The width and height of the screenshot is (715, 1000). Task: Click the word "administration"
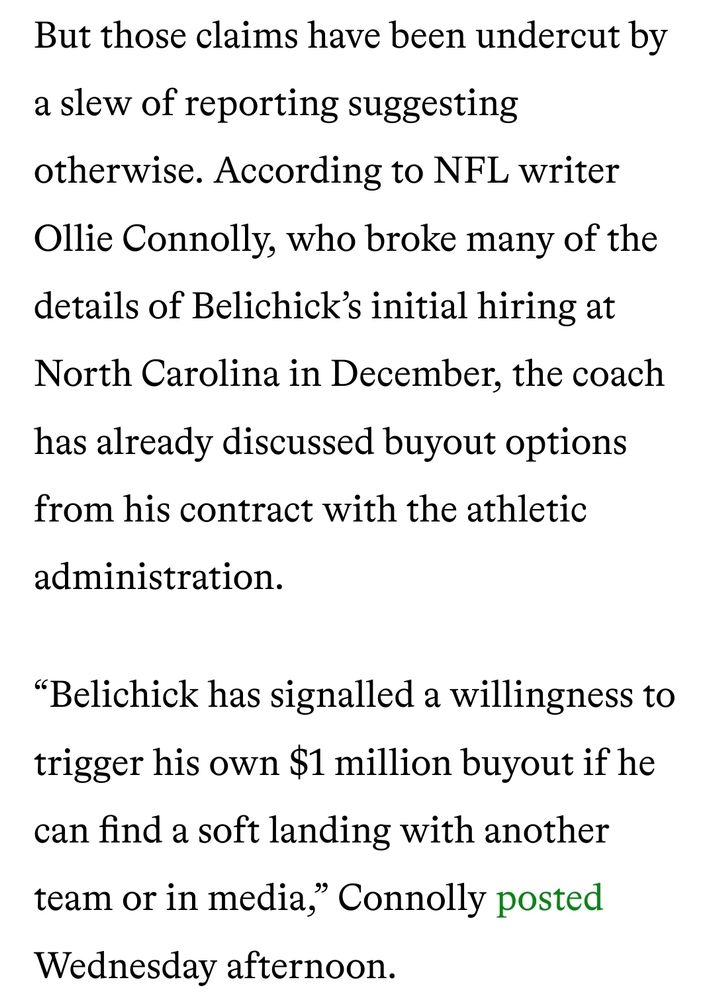click(x=152, y=577)
